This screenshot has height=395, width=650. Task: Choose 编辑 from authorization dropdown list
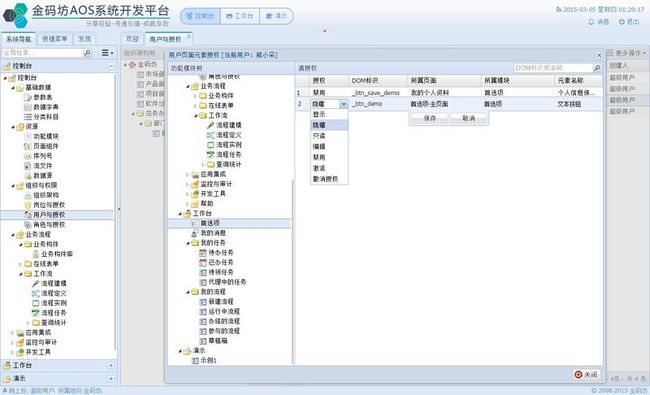pyautogui.click(x=329, y=147)
